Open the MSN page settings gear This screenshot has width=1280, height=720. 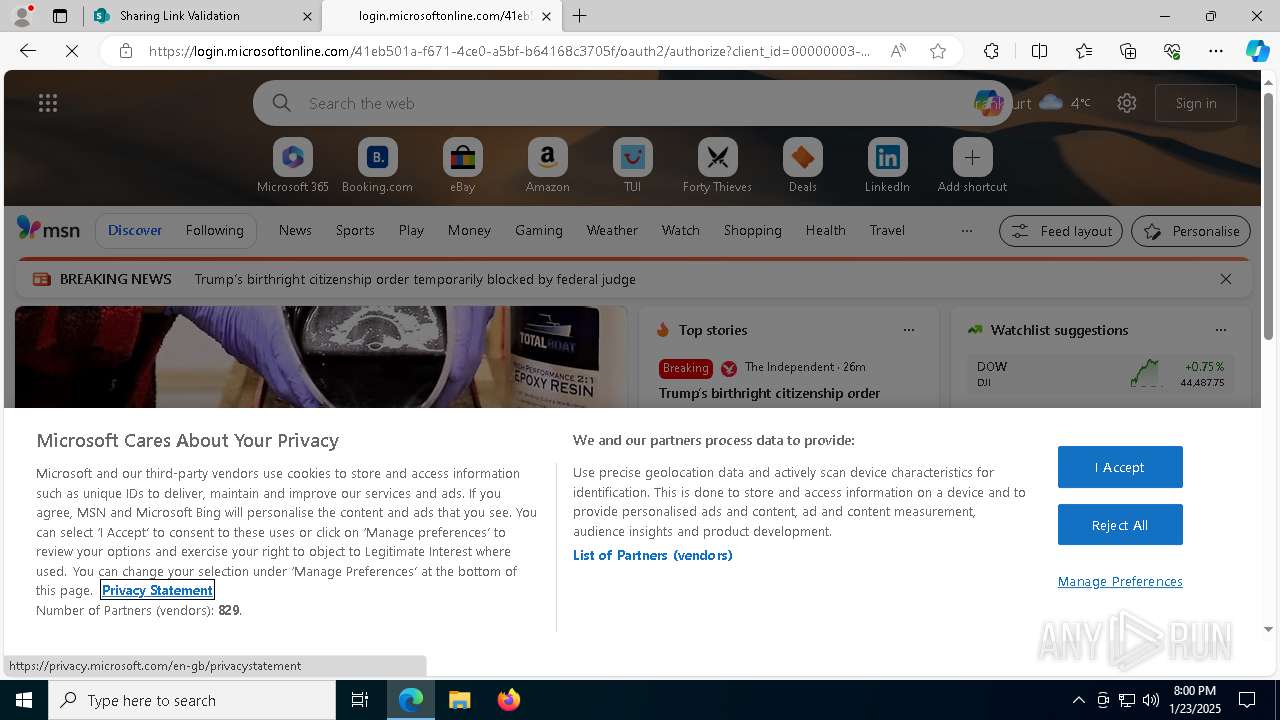click(x=1127, y=103)
